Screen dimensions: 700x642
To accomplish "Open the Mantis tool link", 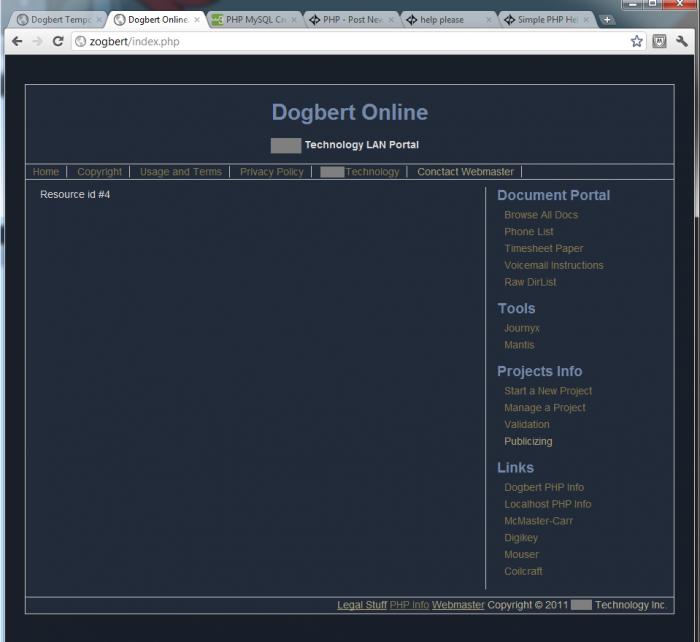I will [x=519, y=345].
